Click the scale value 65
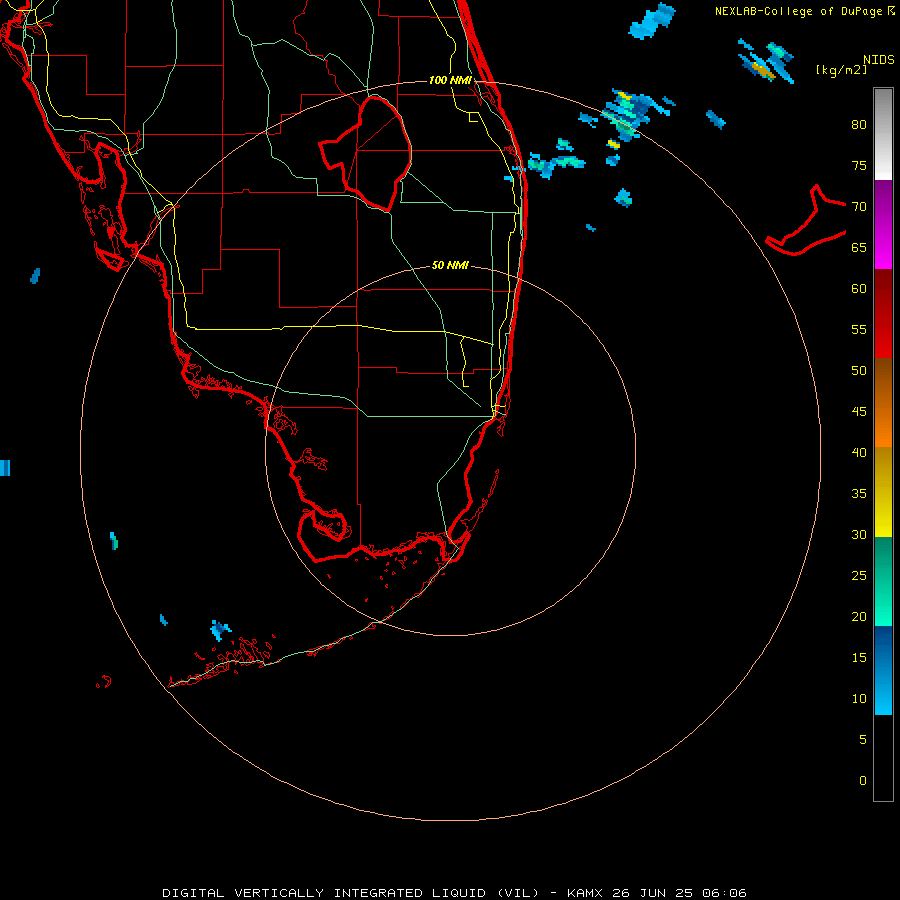The image size is (900, 900). coord(859,247)
